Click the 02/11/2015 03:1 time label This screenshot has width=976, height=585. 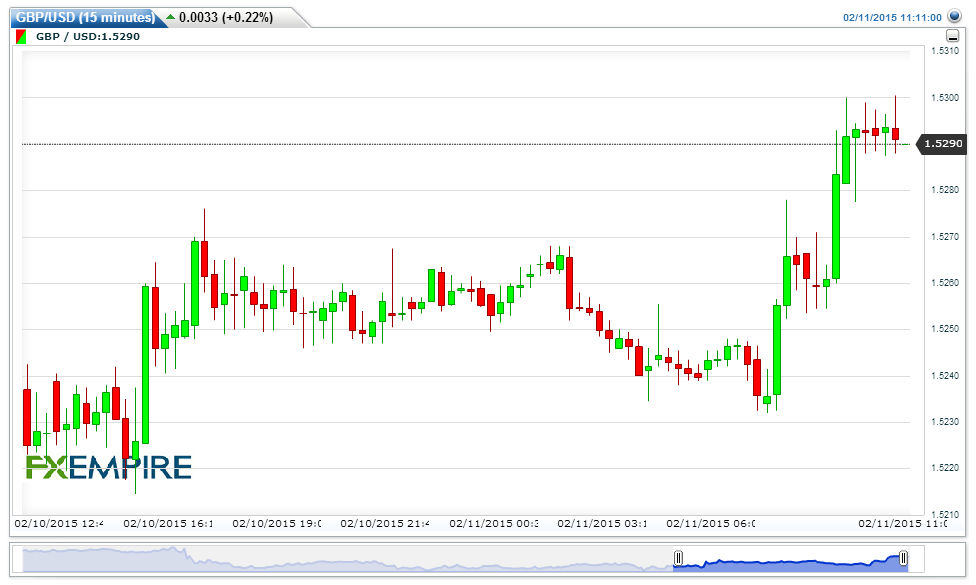point(603,523)
